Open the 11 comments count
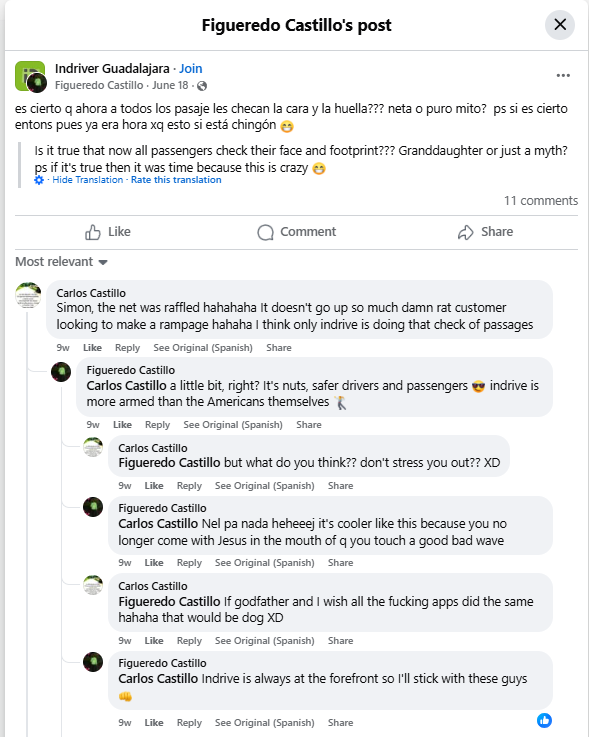Image resolution: width=589 pixels, height=737 pixels. 541,201
